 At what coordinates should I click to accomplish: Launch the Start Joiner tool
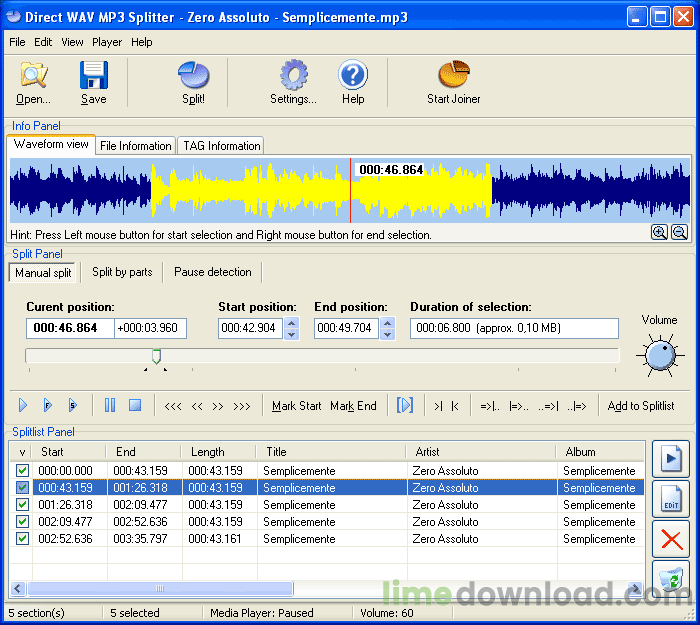(x=453, y=81)
